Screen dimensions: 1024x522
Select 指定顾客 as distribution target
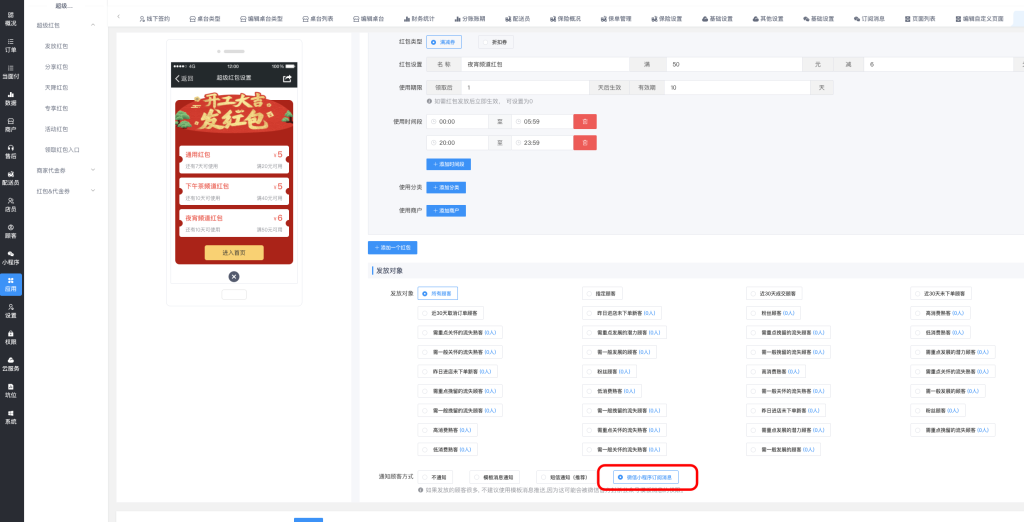(x=603, y=293)
